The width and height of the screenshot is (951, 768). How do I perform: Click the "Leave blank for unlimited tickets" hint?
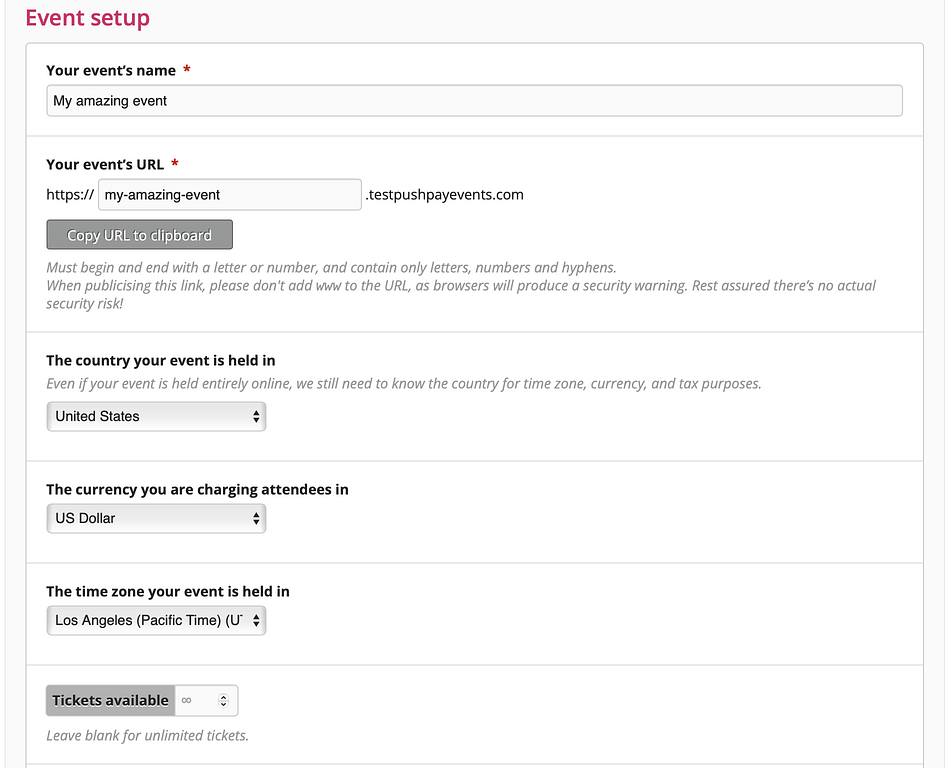click(147, 736)
